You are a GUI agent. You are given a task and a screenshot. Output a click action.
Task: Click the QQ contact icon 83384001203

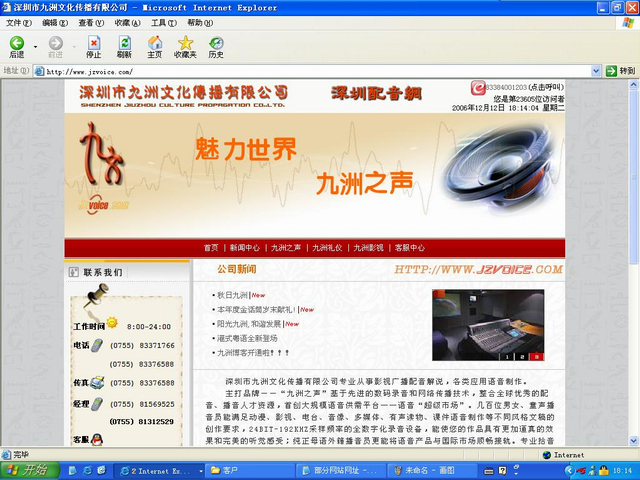point(477,88)
